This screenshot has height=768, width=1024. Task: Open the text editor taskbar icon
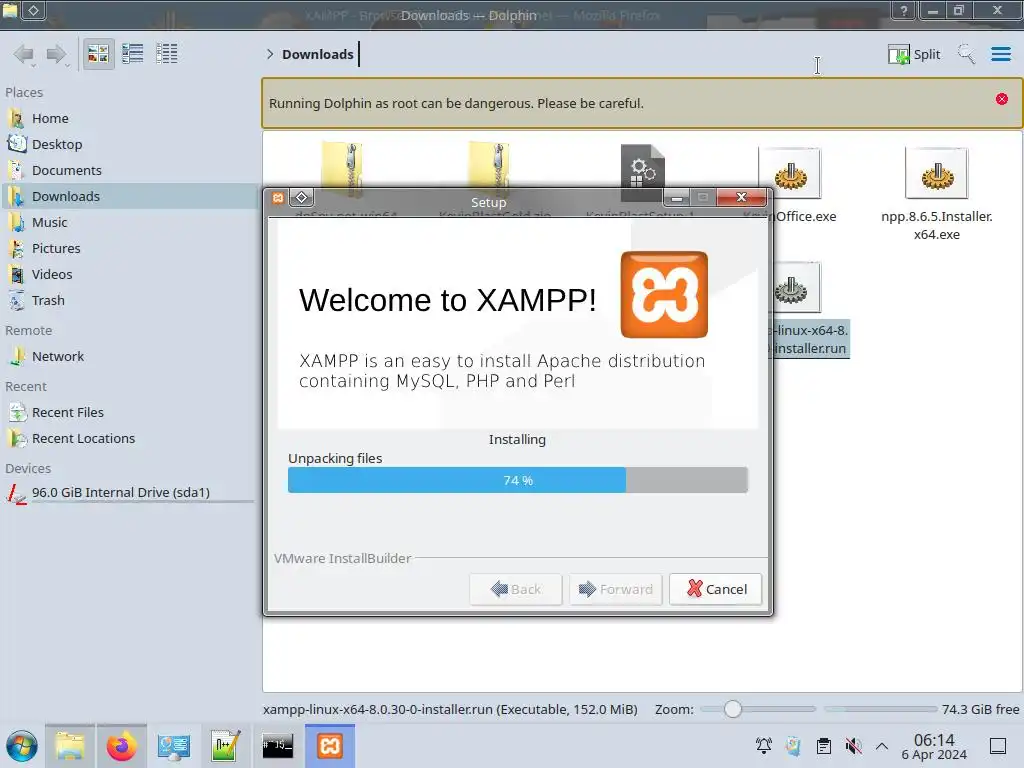coord(225,746)
